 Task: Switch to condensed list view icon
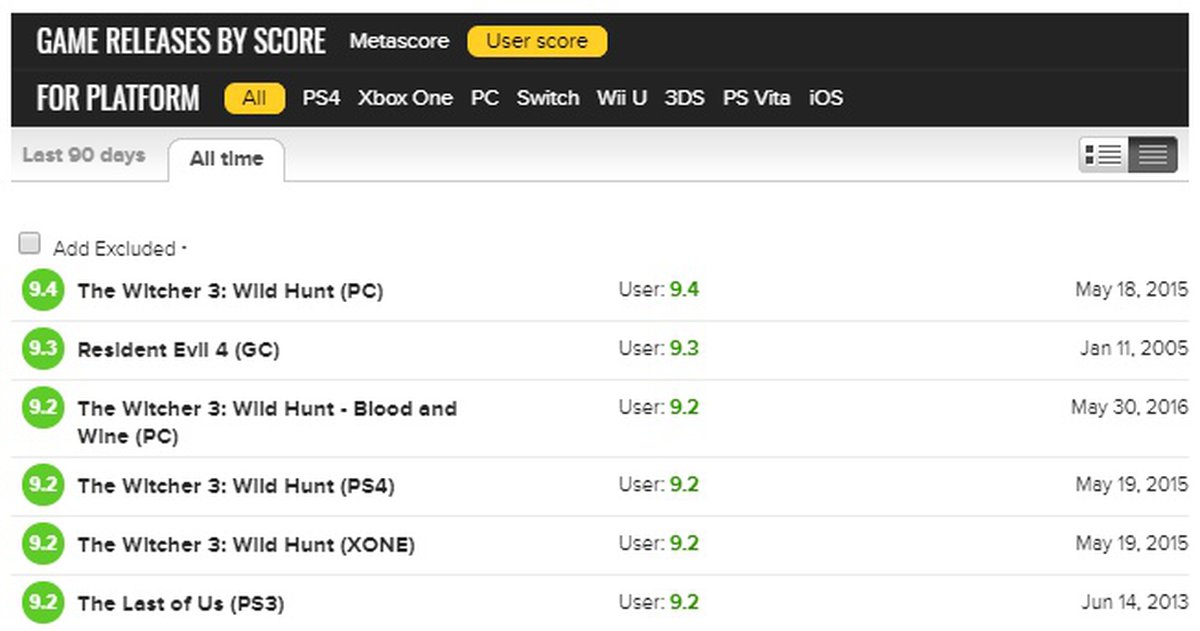(x=1153, y=155)
